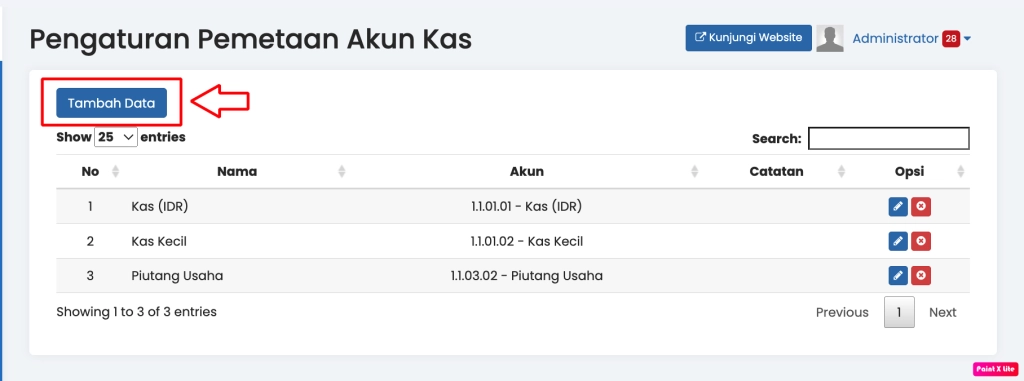
Task: Edit the Kas Kecil entry
Action: (x=898, y=241)
